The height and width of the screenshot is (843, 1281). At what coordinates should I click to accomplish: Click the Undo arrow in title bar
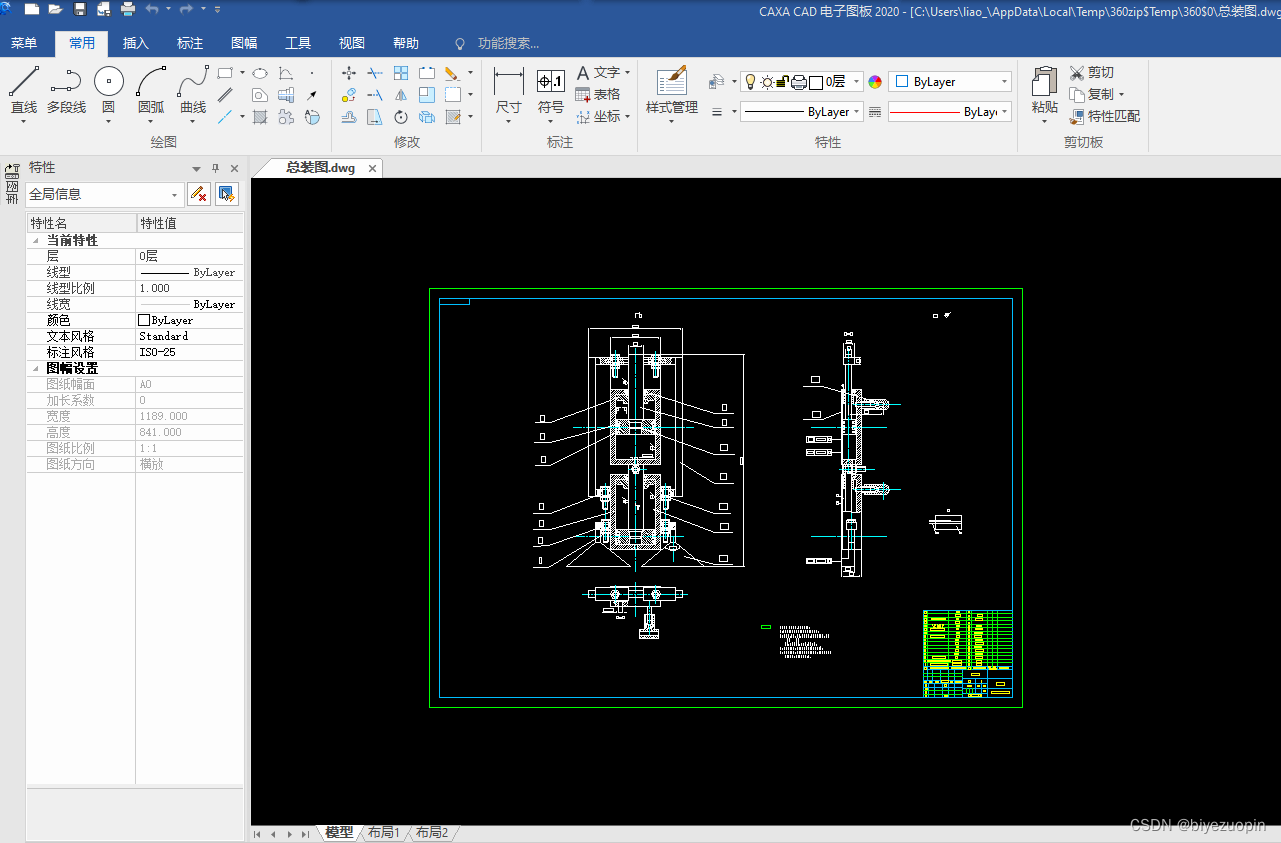coord(152,9)
